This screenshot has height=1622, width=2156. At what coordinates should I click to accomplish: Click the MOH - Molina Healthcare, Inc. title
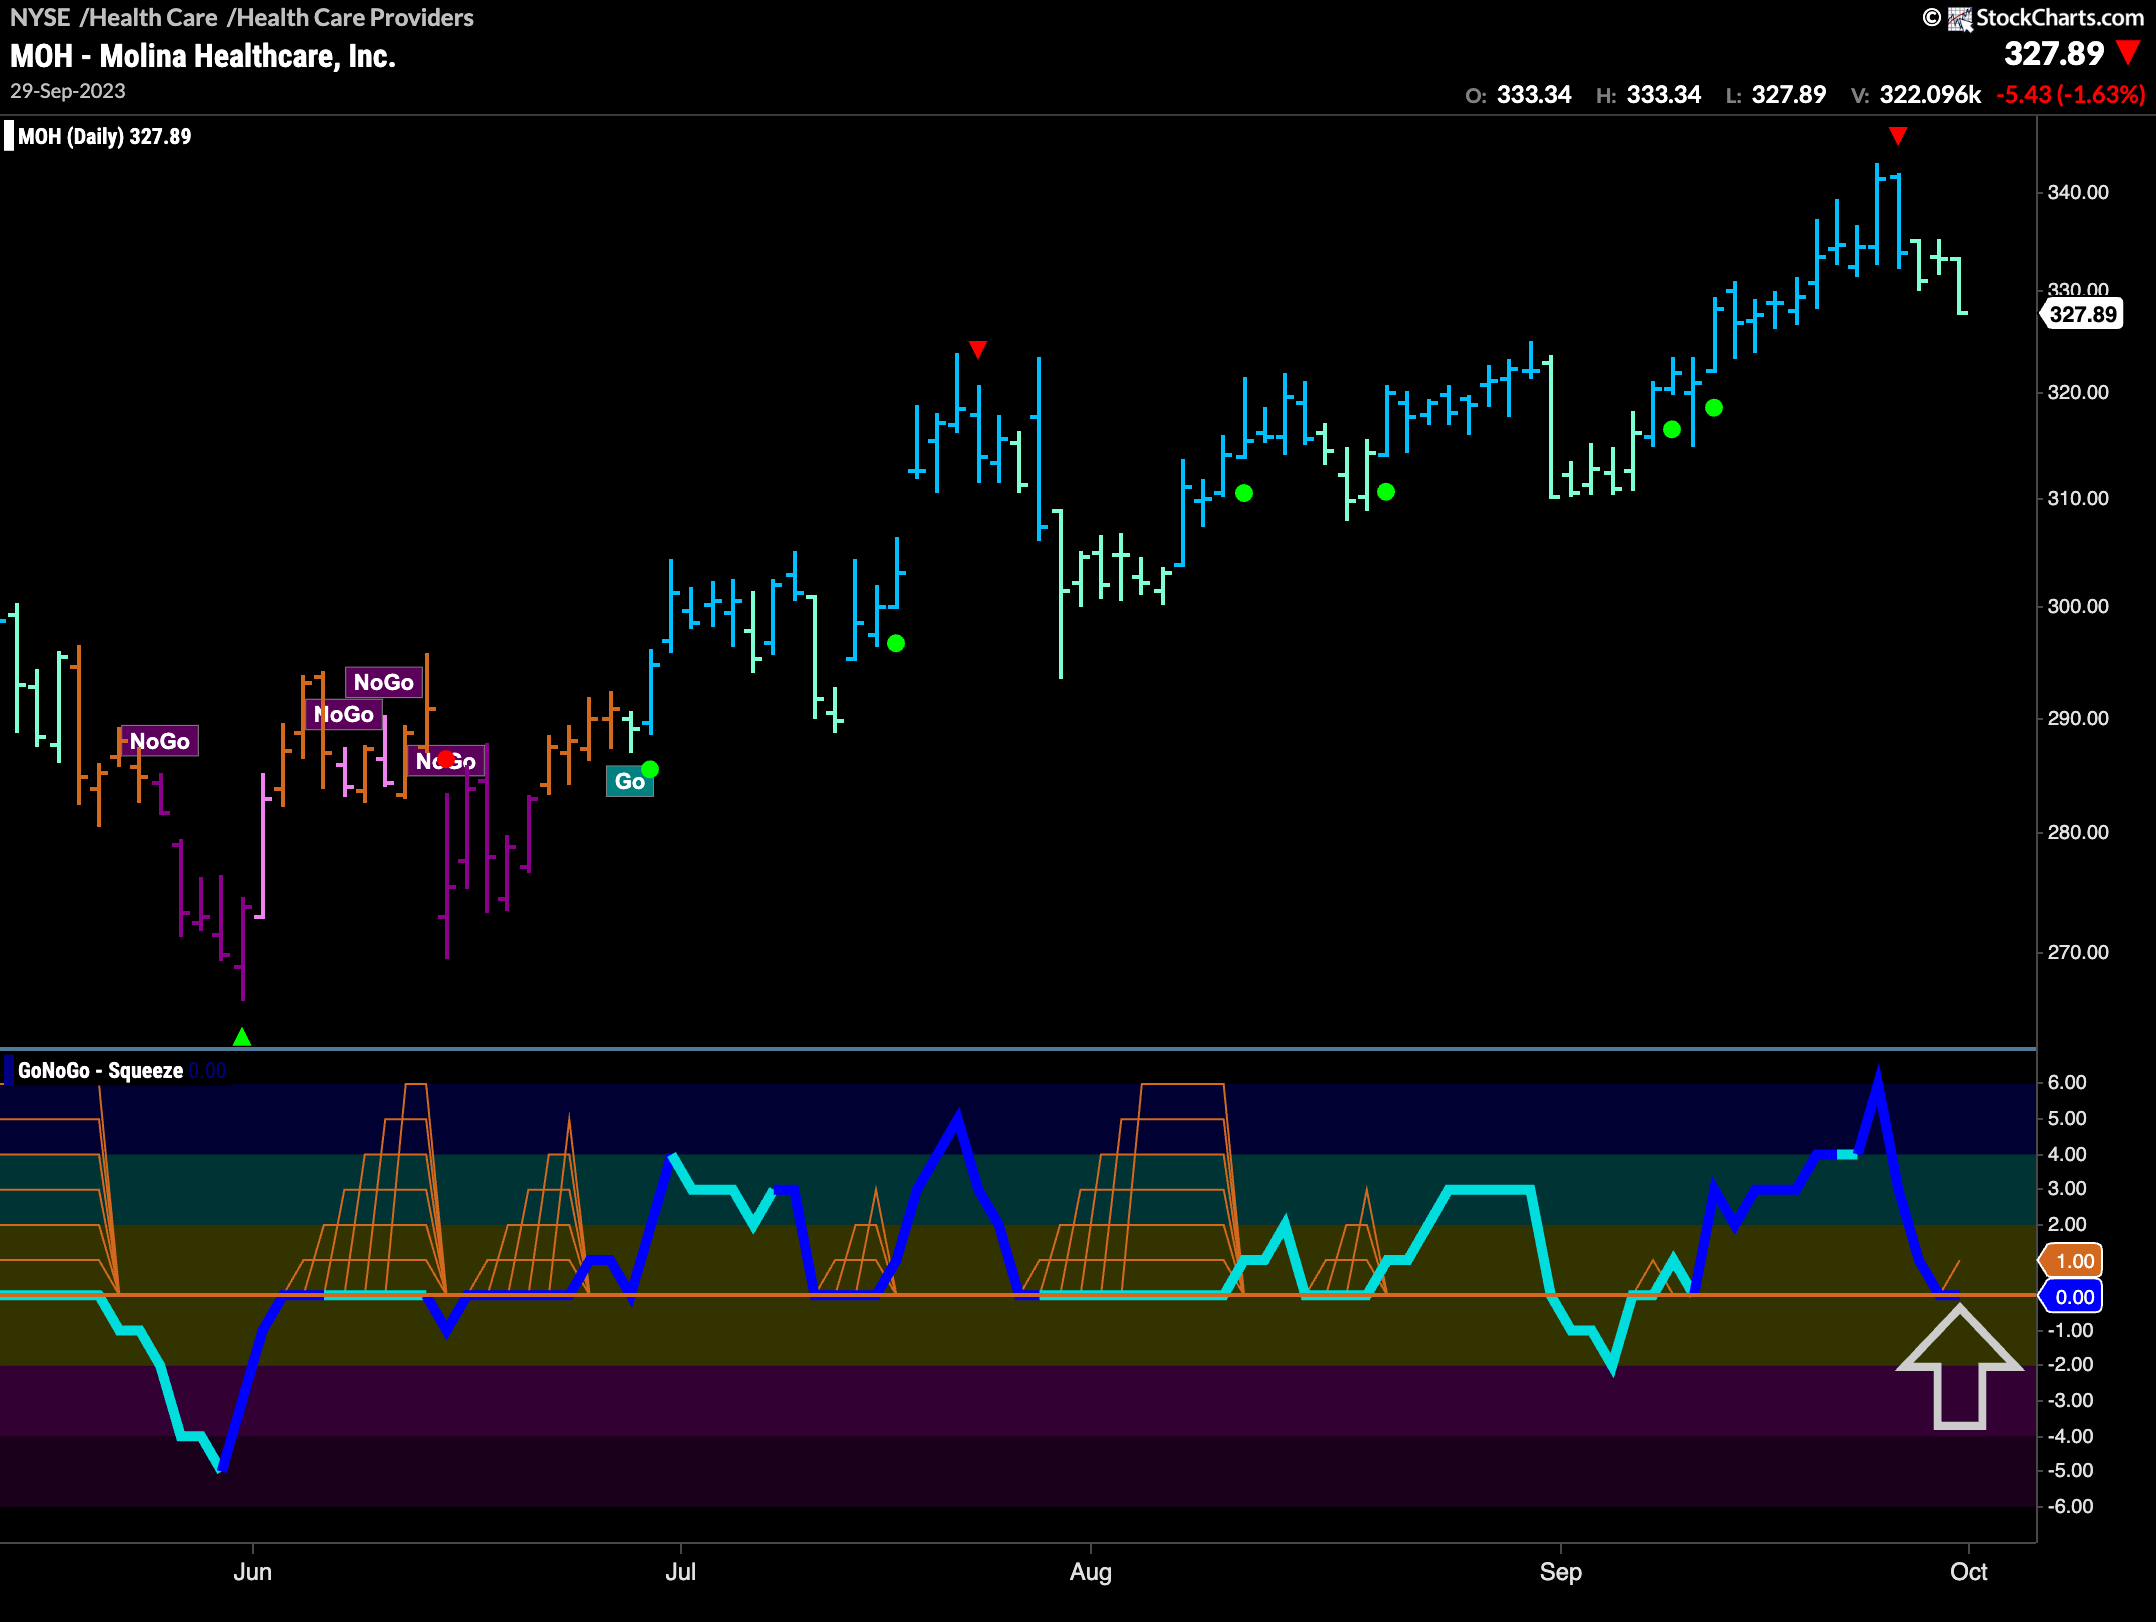[x=203, y=56]
